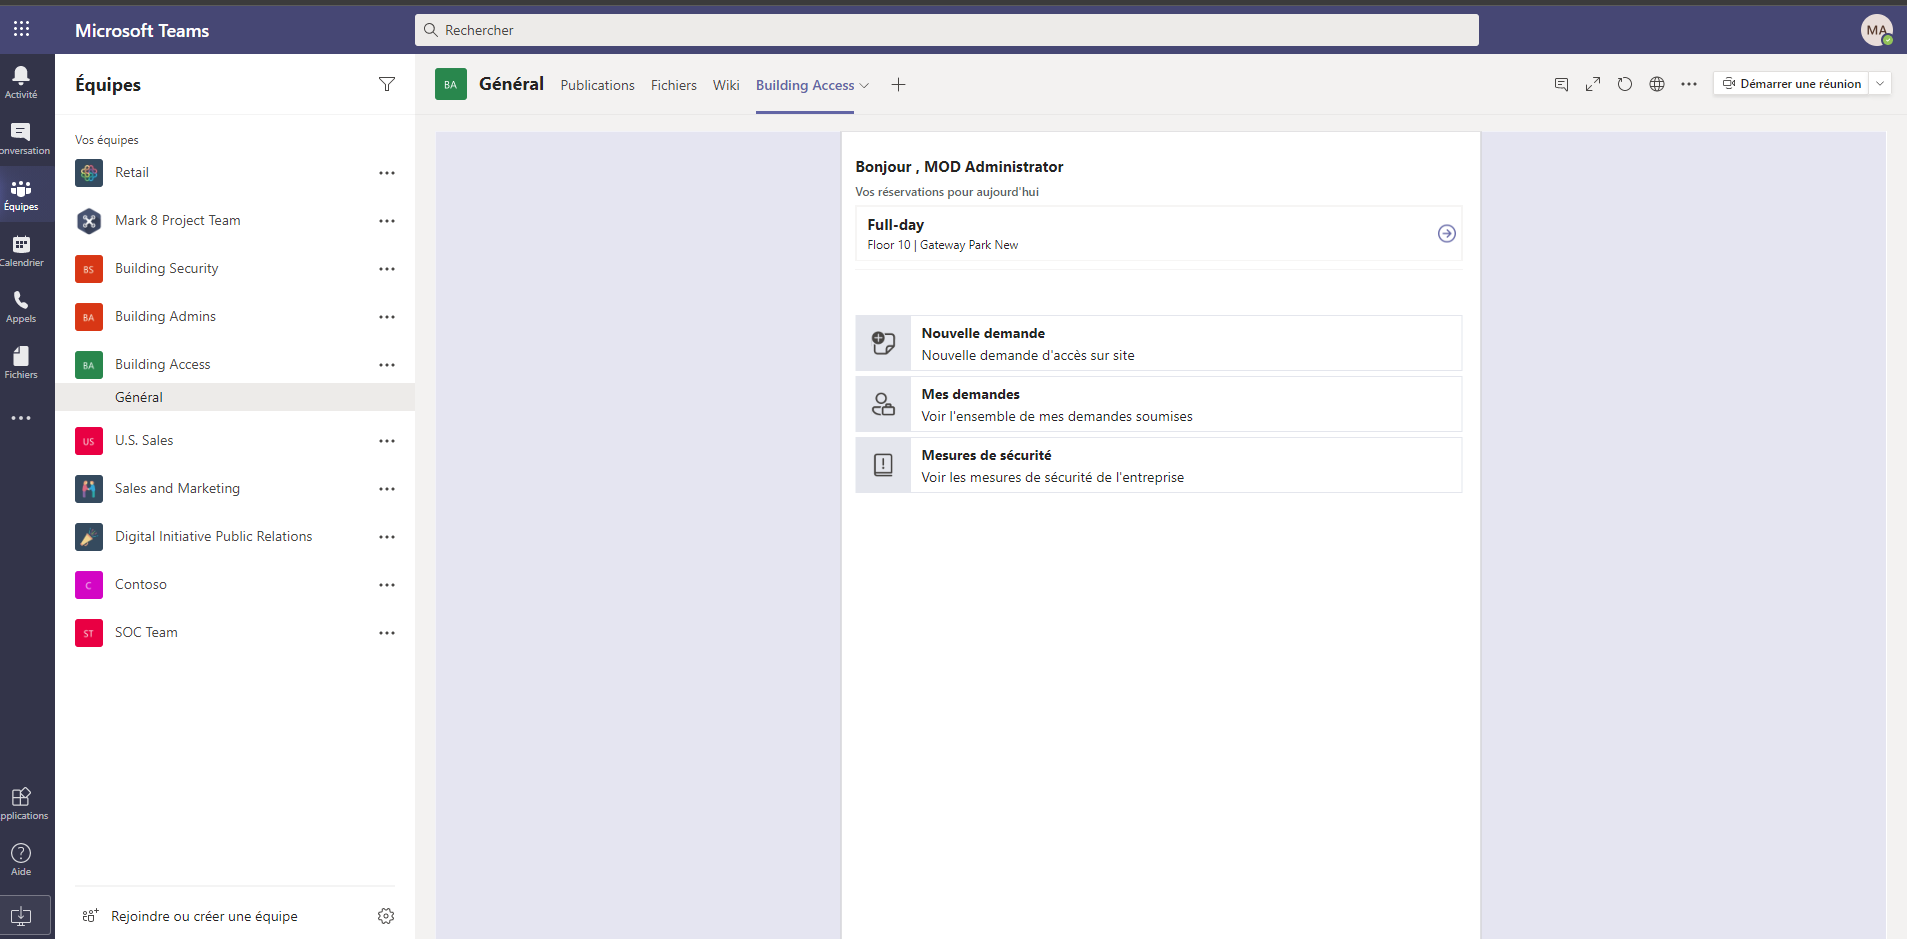Open the Sales and Marketing team

[x=235, y=488]
